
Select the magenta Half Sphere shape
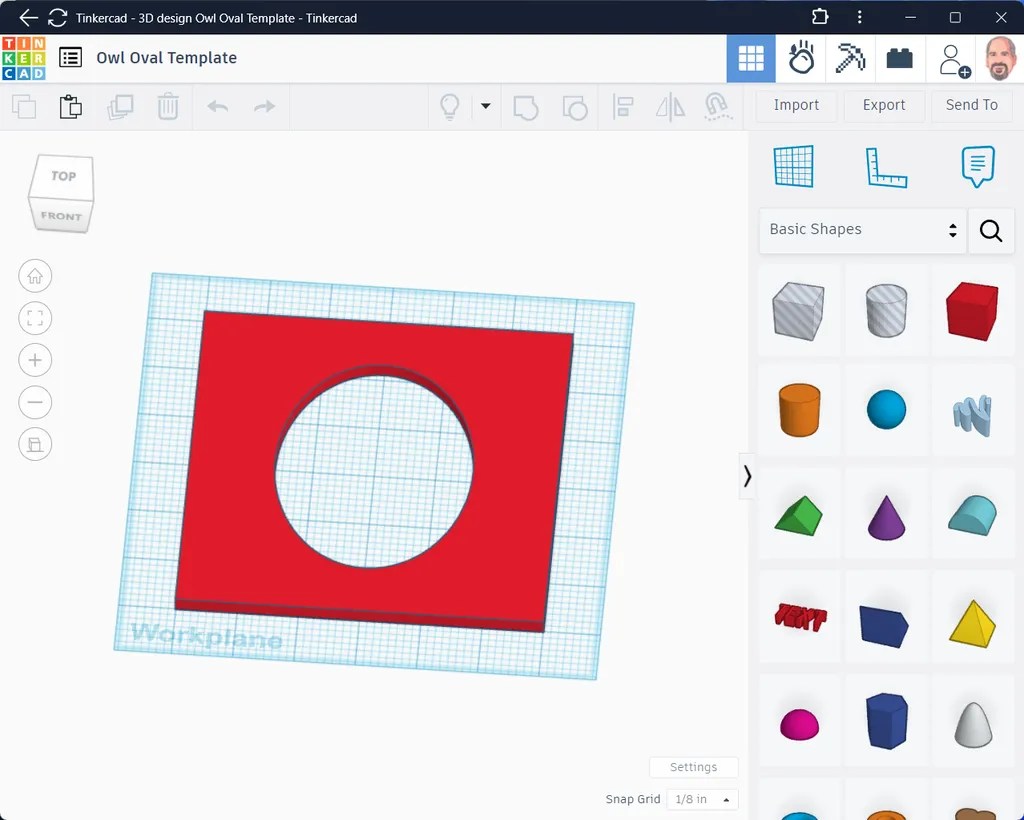[x=799, y=725]
